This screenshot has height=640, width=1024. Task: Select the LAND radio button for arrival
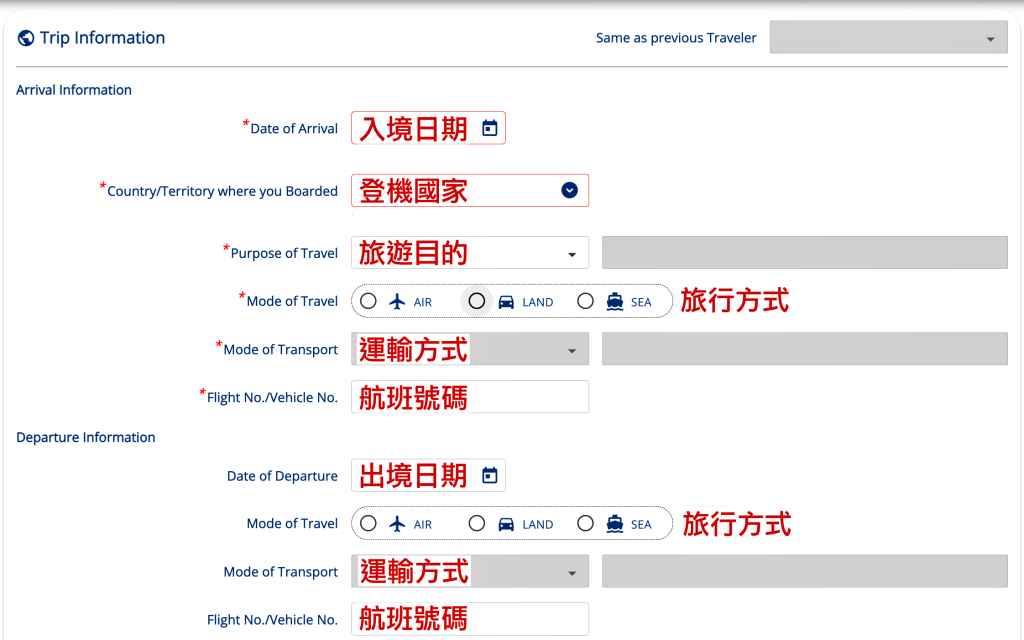[x=477, y=301]
